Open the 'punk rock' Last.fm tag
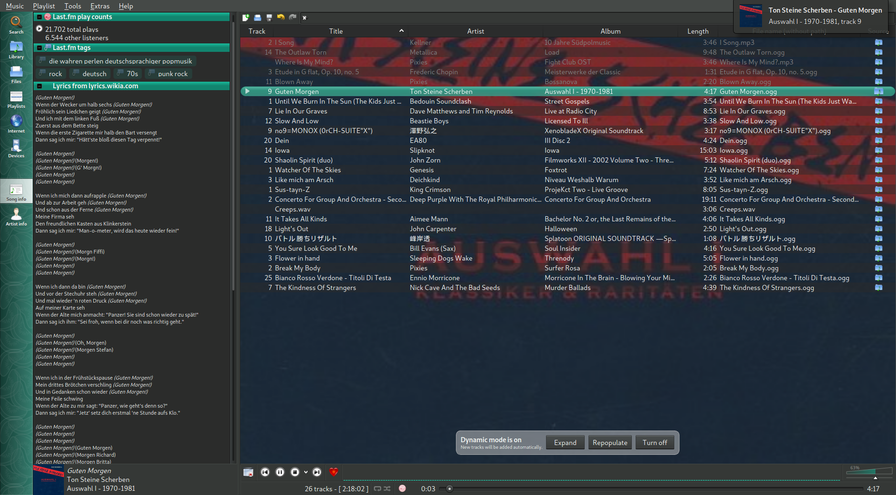This screenshot has width=896, height=495. point(168,74)
